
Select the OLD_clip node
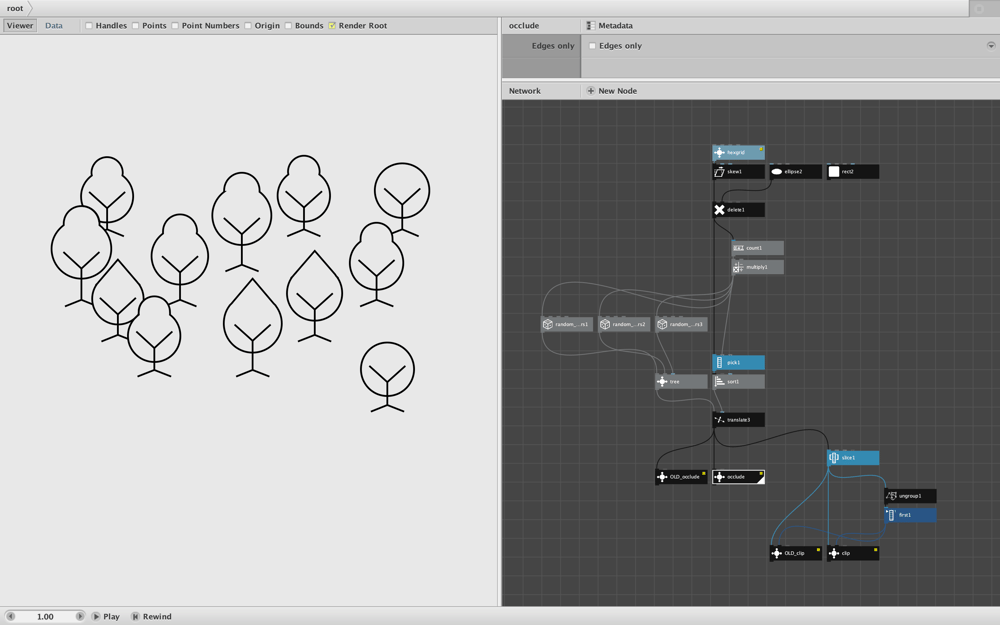[x=795, y=553]
